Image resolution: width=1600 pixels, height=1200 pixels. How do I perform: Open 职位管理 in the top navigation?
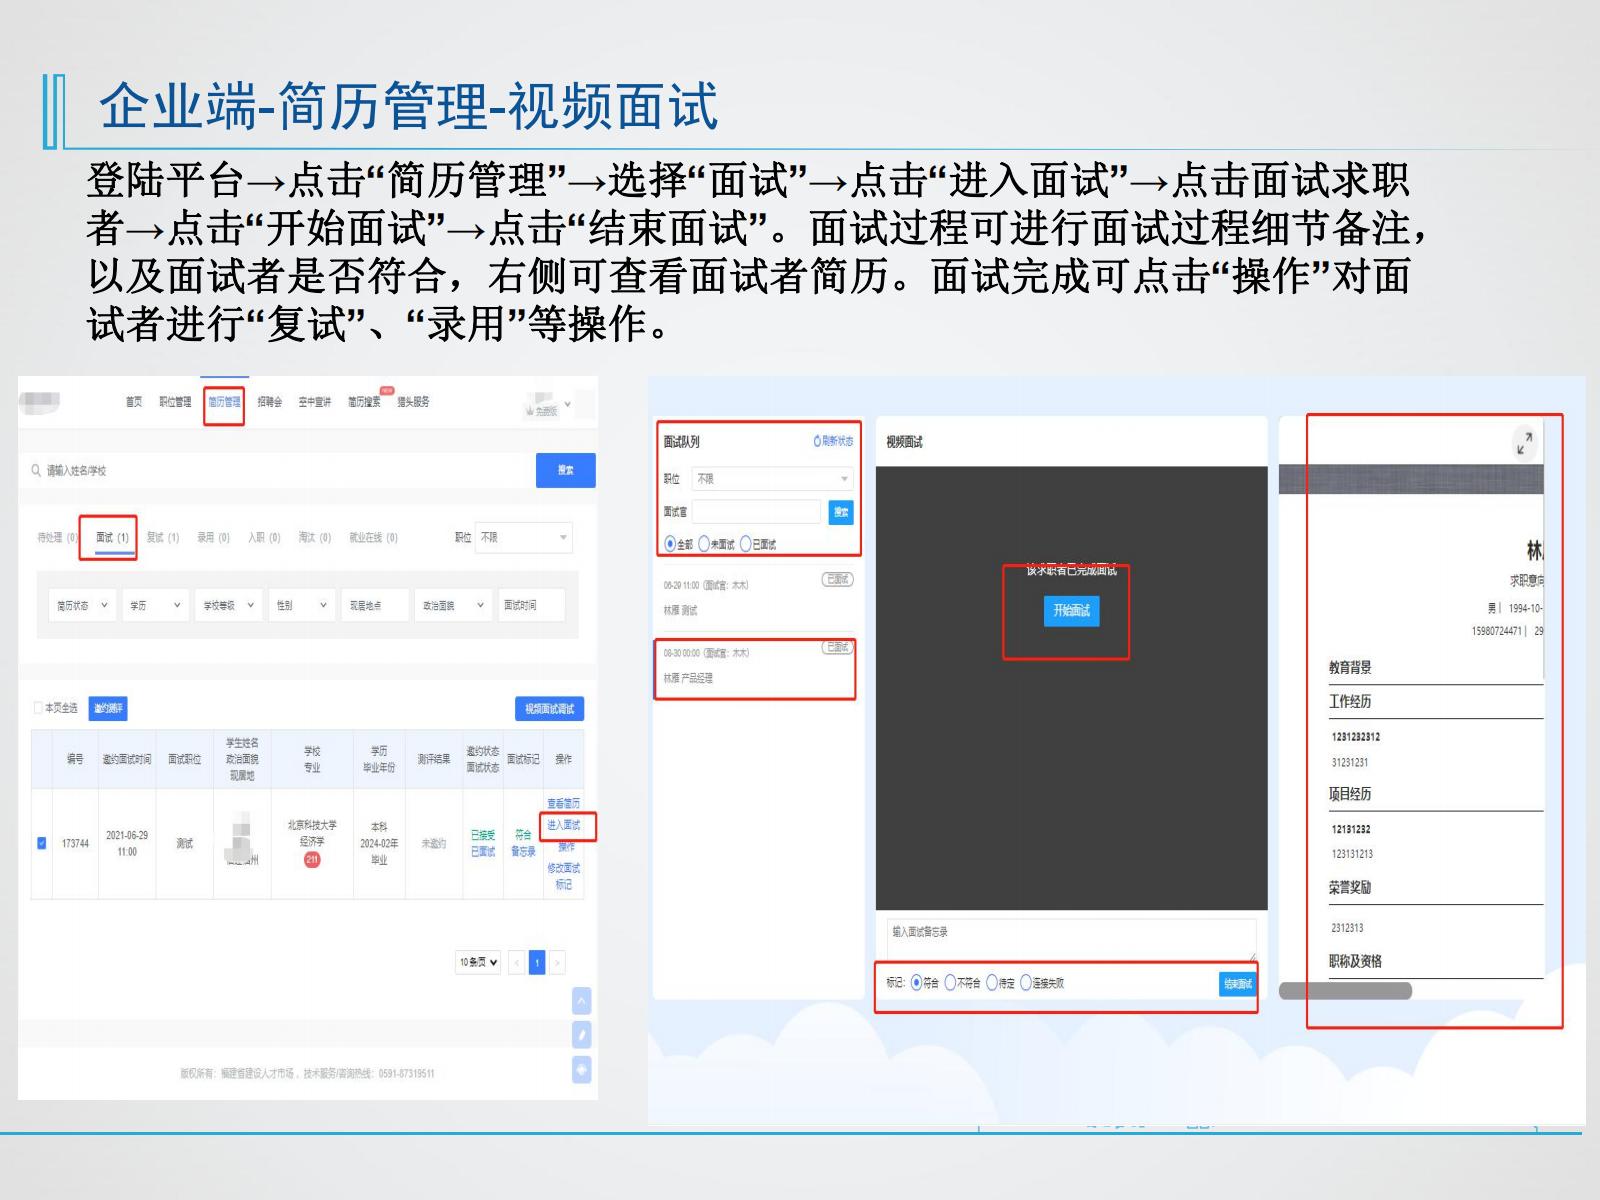click(175, 402)
